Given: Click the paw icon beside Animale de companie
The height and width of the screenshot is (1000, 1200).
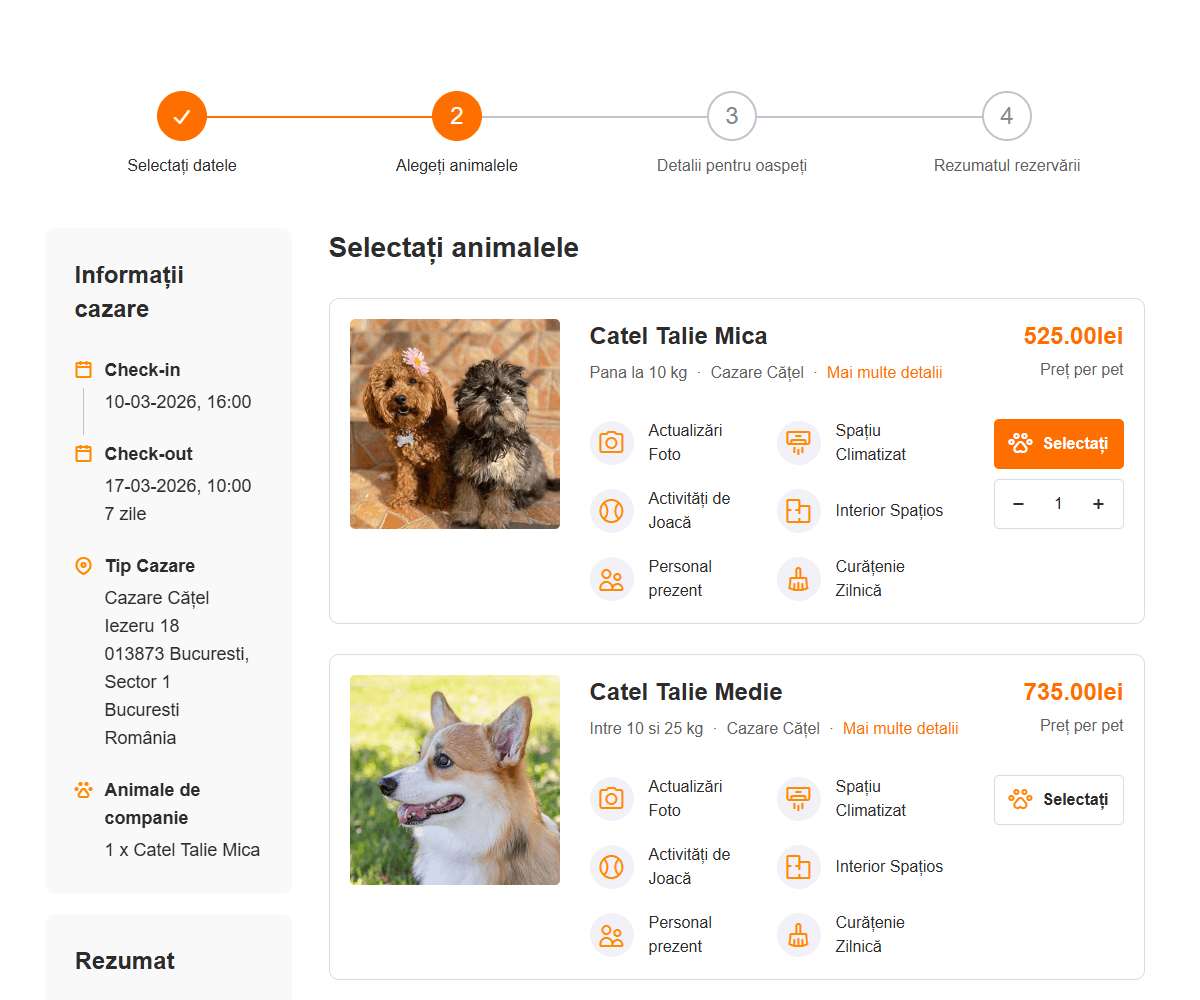Looking at the screenshot, I should pyautogui.click(x=84, y=790).
